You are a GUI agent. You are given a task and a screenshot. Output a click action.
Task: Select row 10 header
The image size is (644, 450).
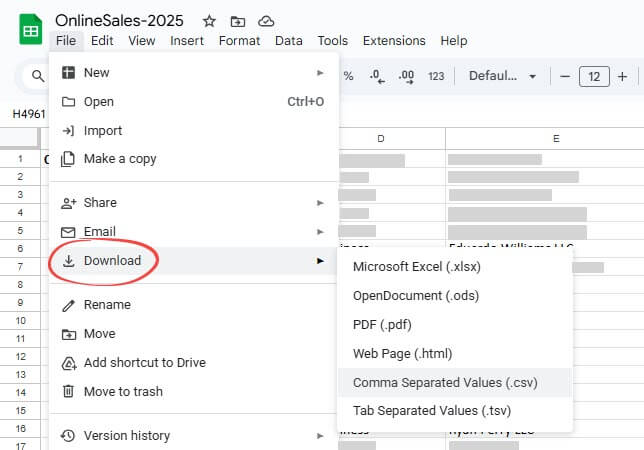(20, 321)
